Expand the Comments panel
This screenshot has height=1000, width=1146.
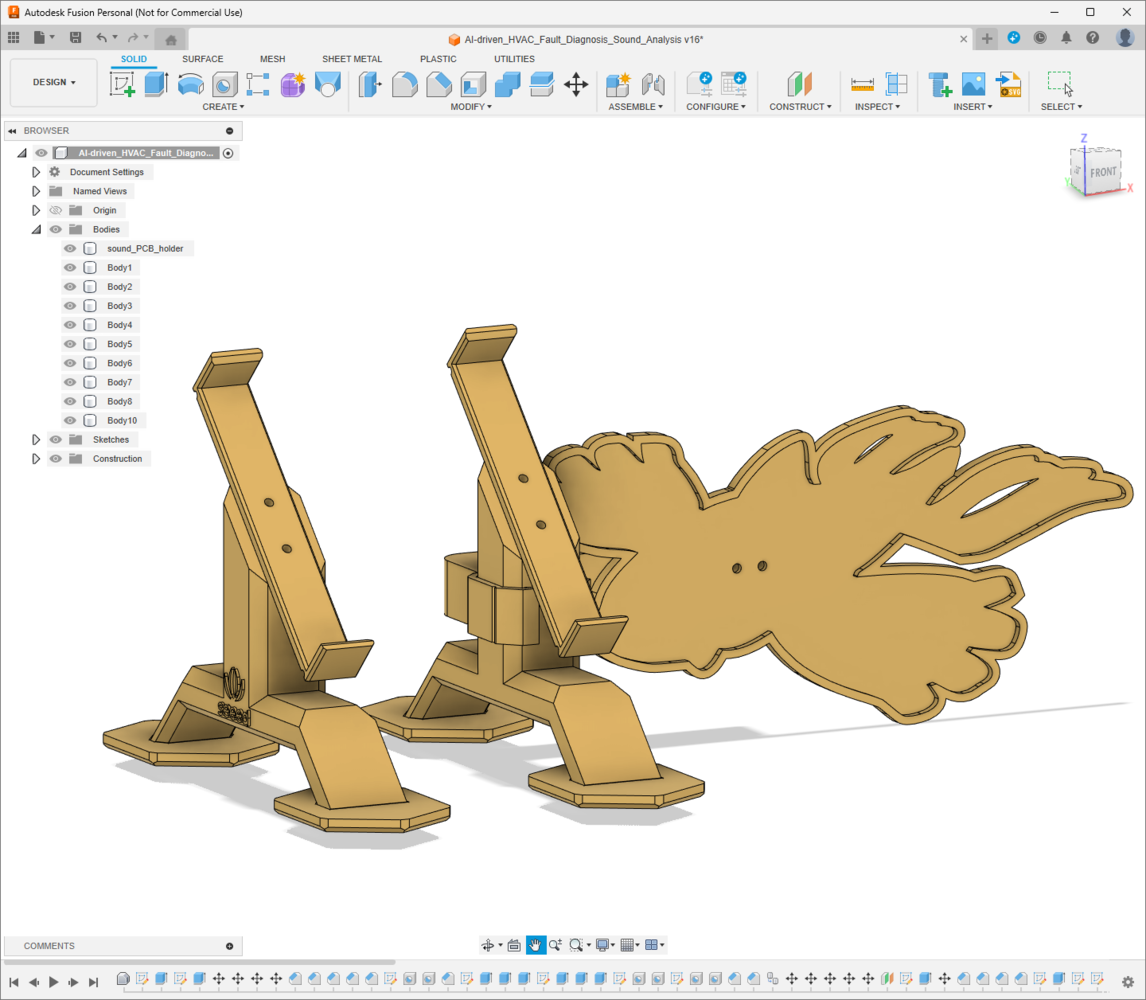229,946
